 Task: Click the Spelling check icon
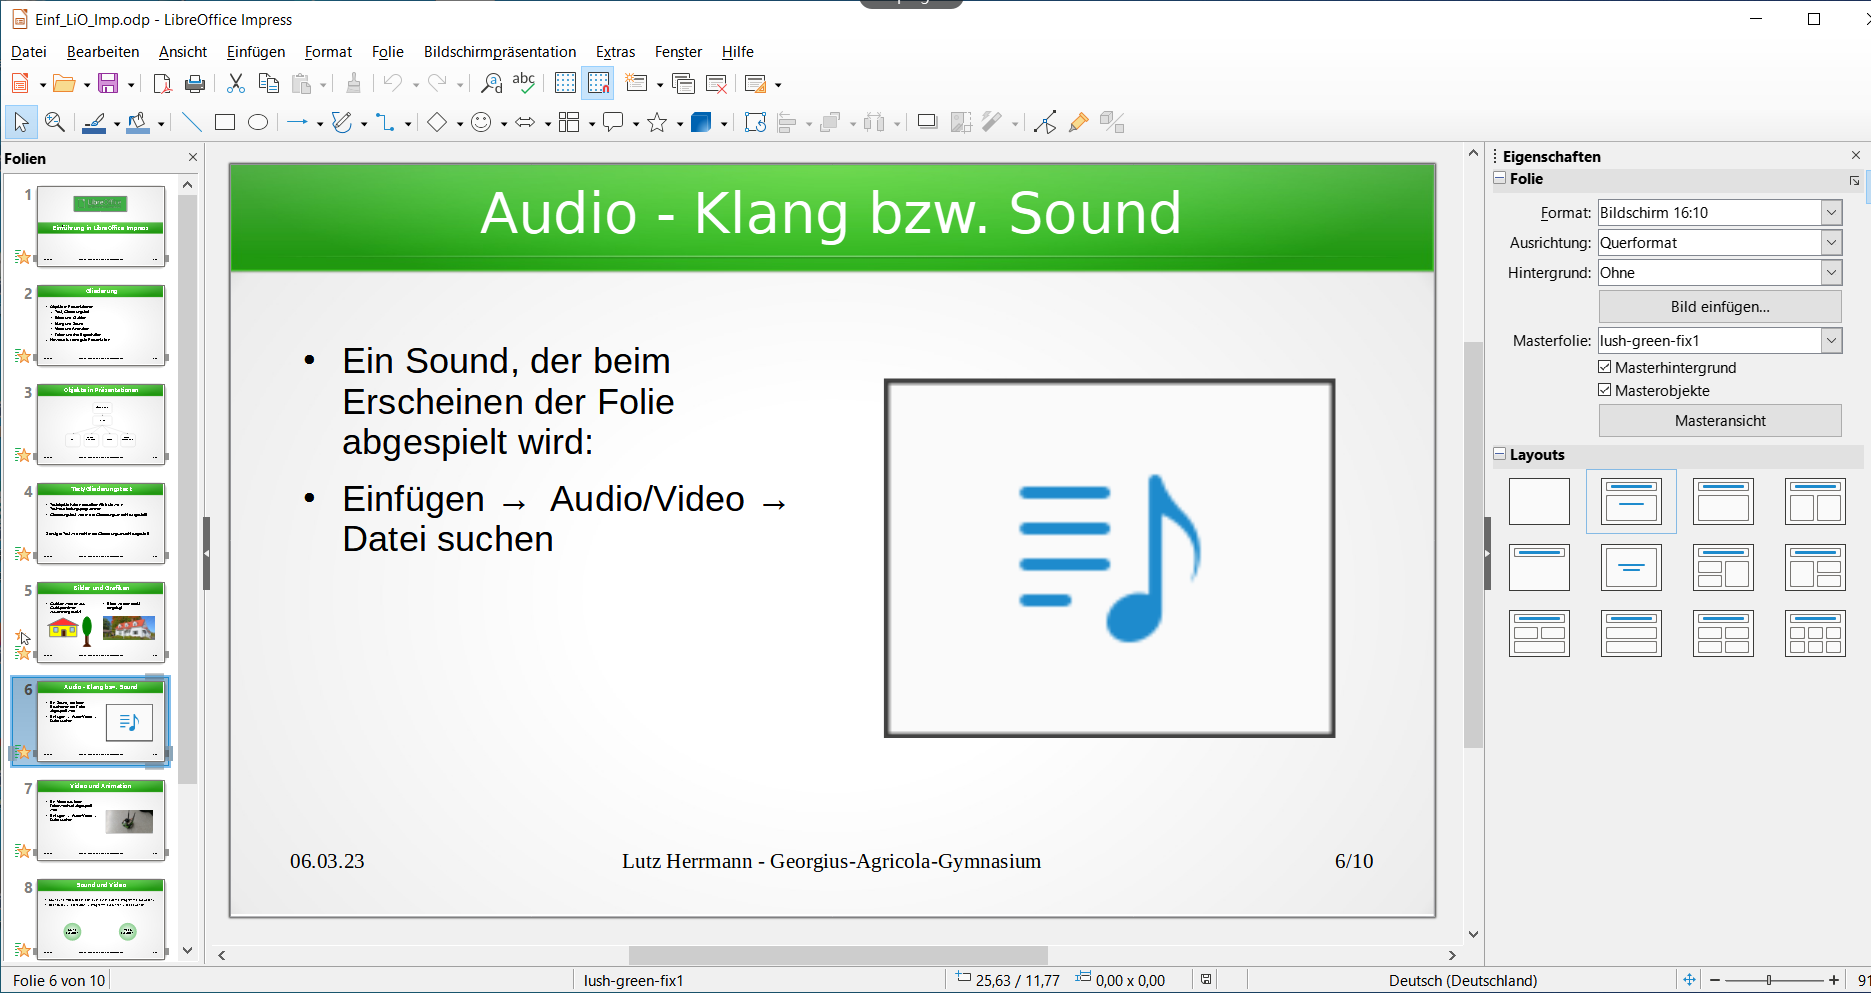coord(523,84)
